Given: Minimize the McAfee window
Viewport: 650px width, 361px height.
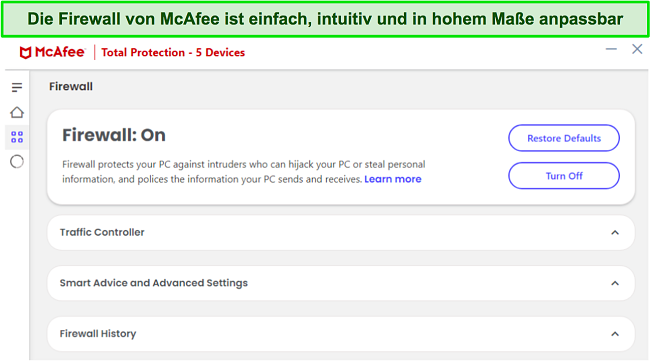Looking at the screenshot, I should click(x=611, y=49).
